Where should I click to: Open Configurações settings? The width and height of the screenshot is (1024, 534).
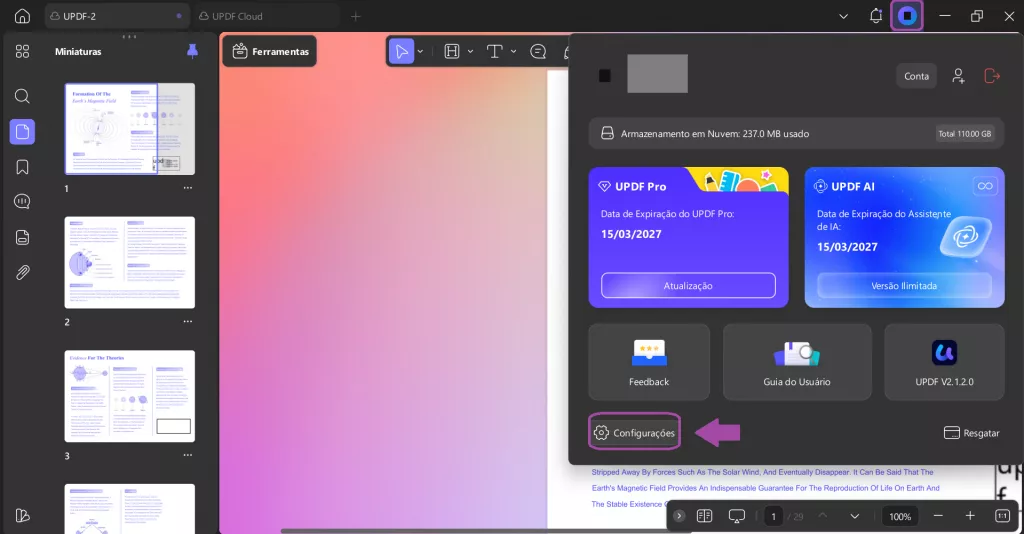[634, 432]
